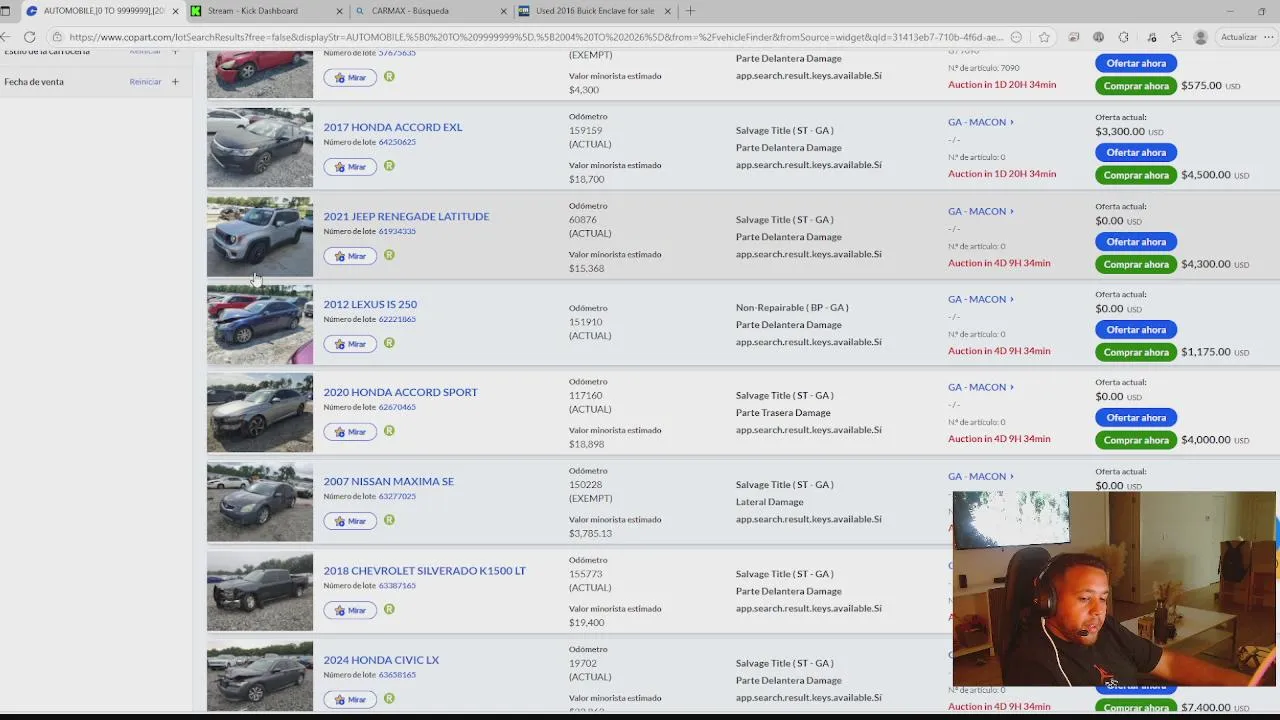Click the Mirar watch button for 2021 Jeep Renegade
The height and width of the screenshot is (720, 1280).
tap(350, 256)
